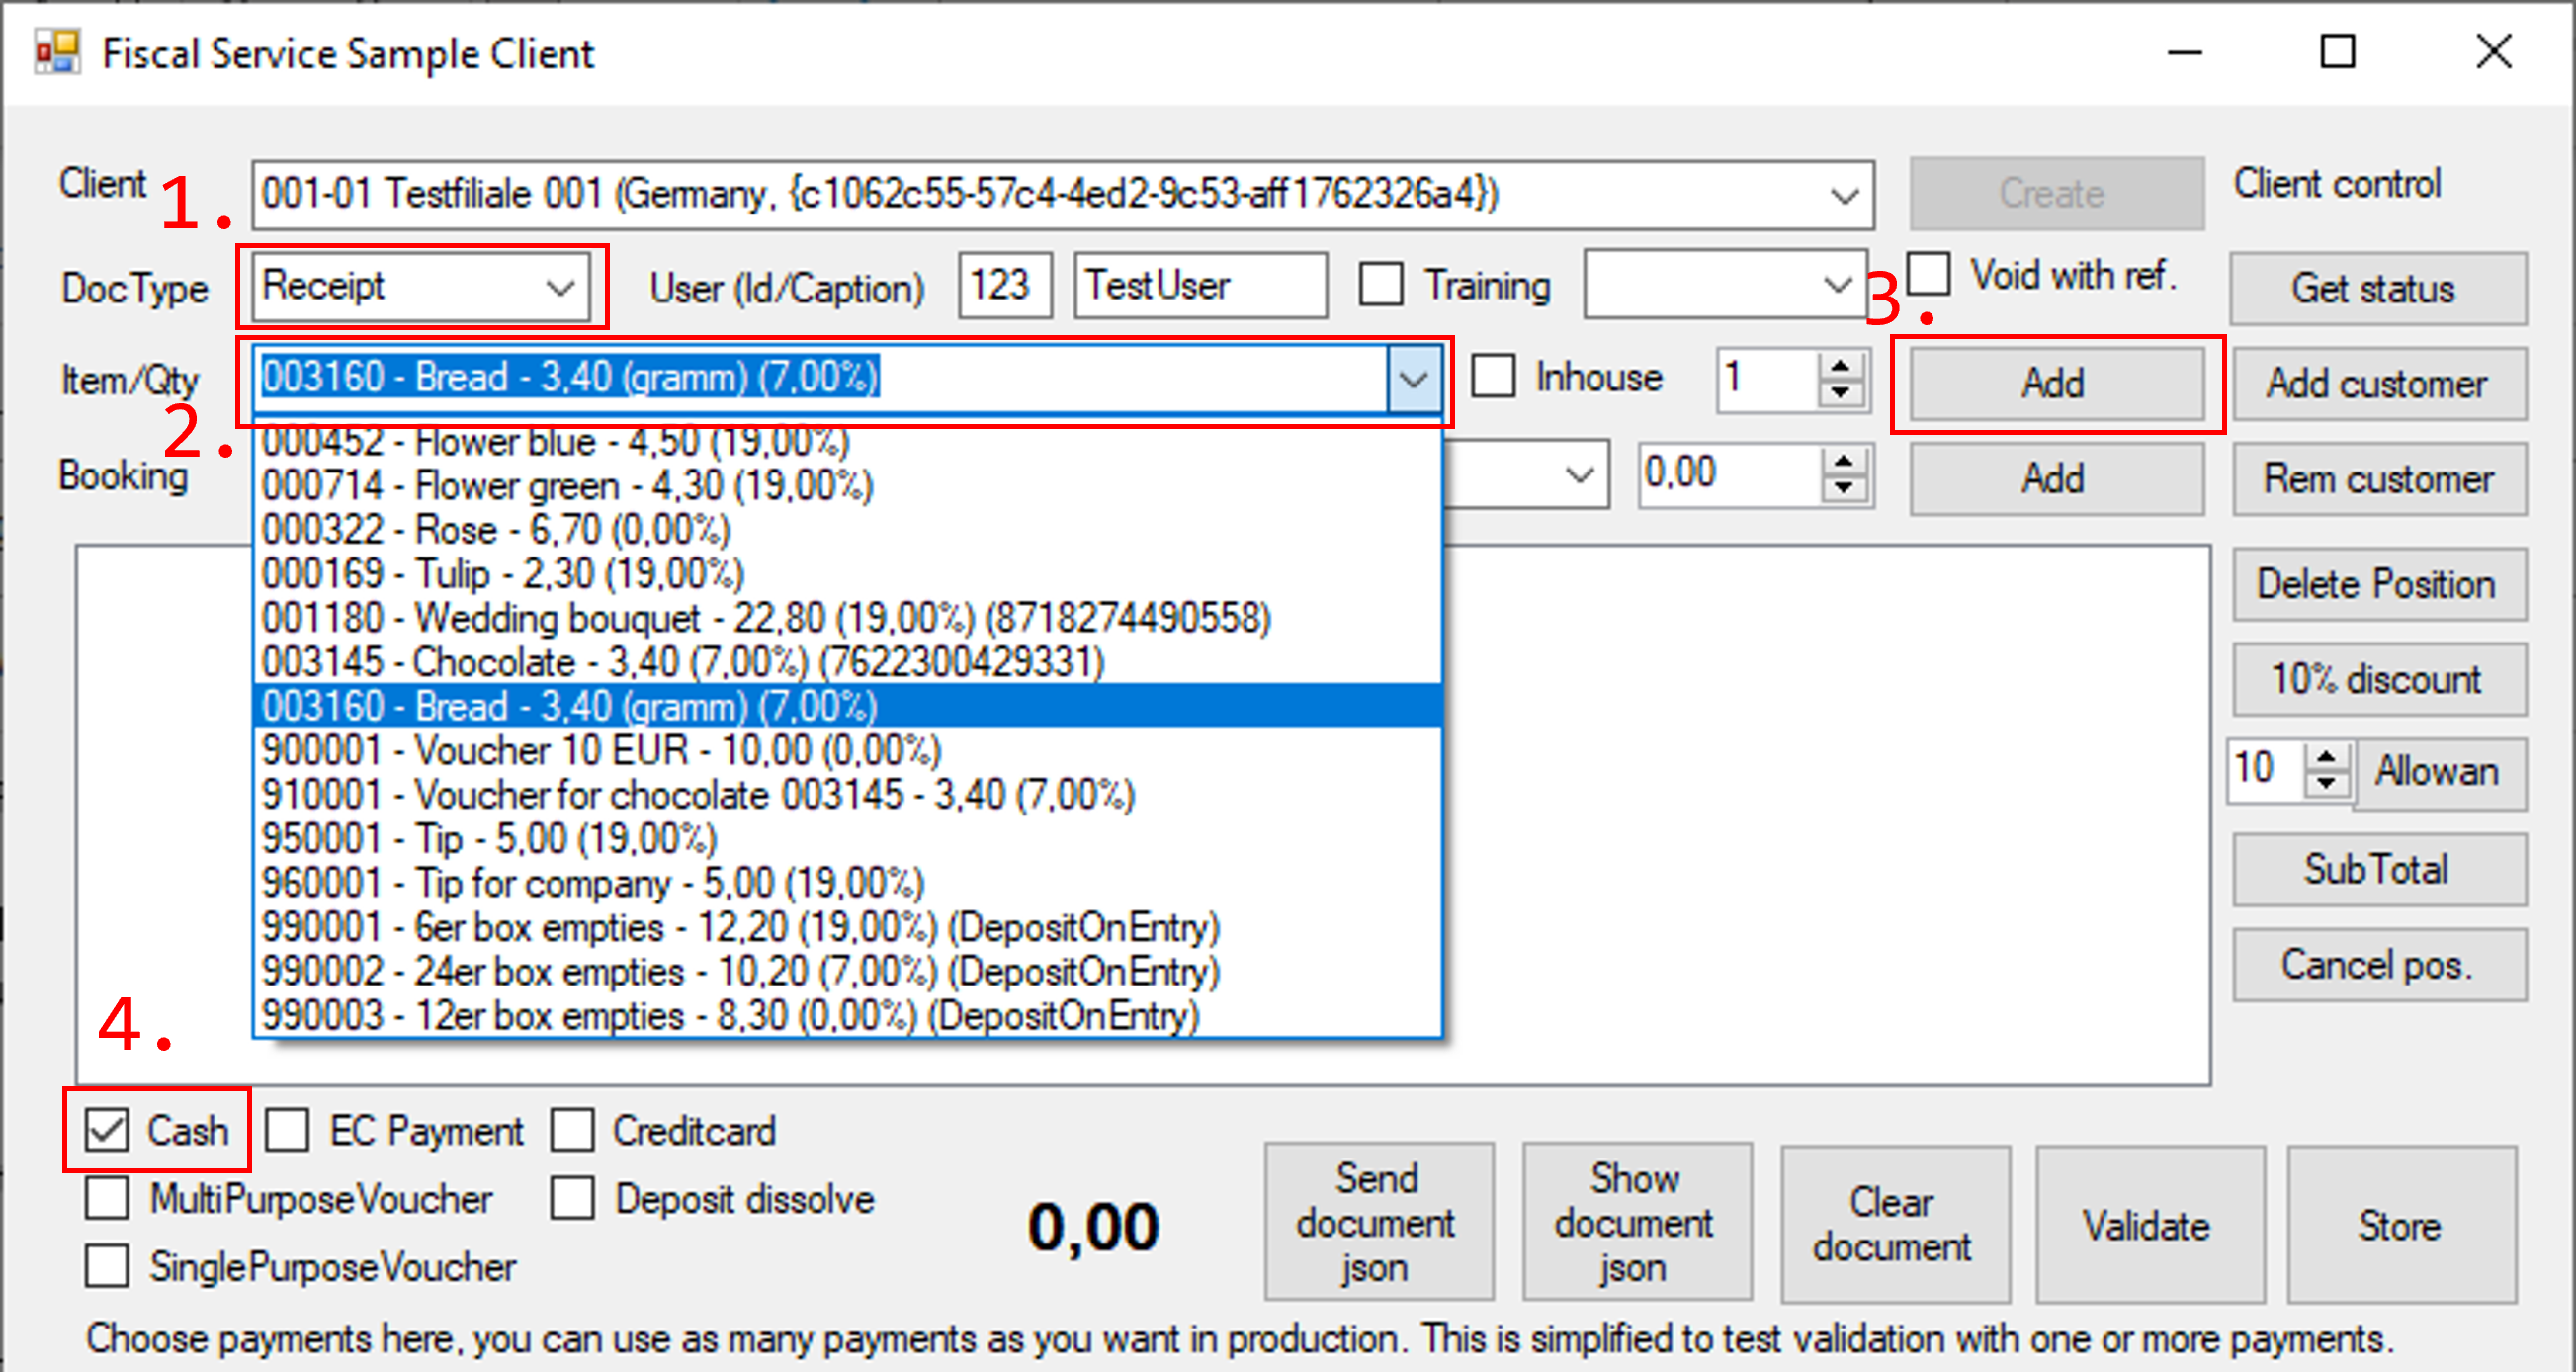Select Voucher for chocolate 003145 item

tap(848, 794)
